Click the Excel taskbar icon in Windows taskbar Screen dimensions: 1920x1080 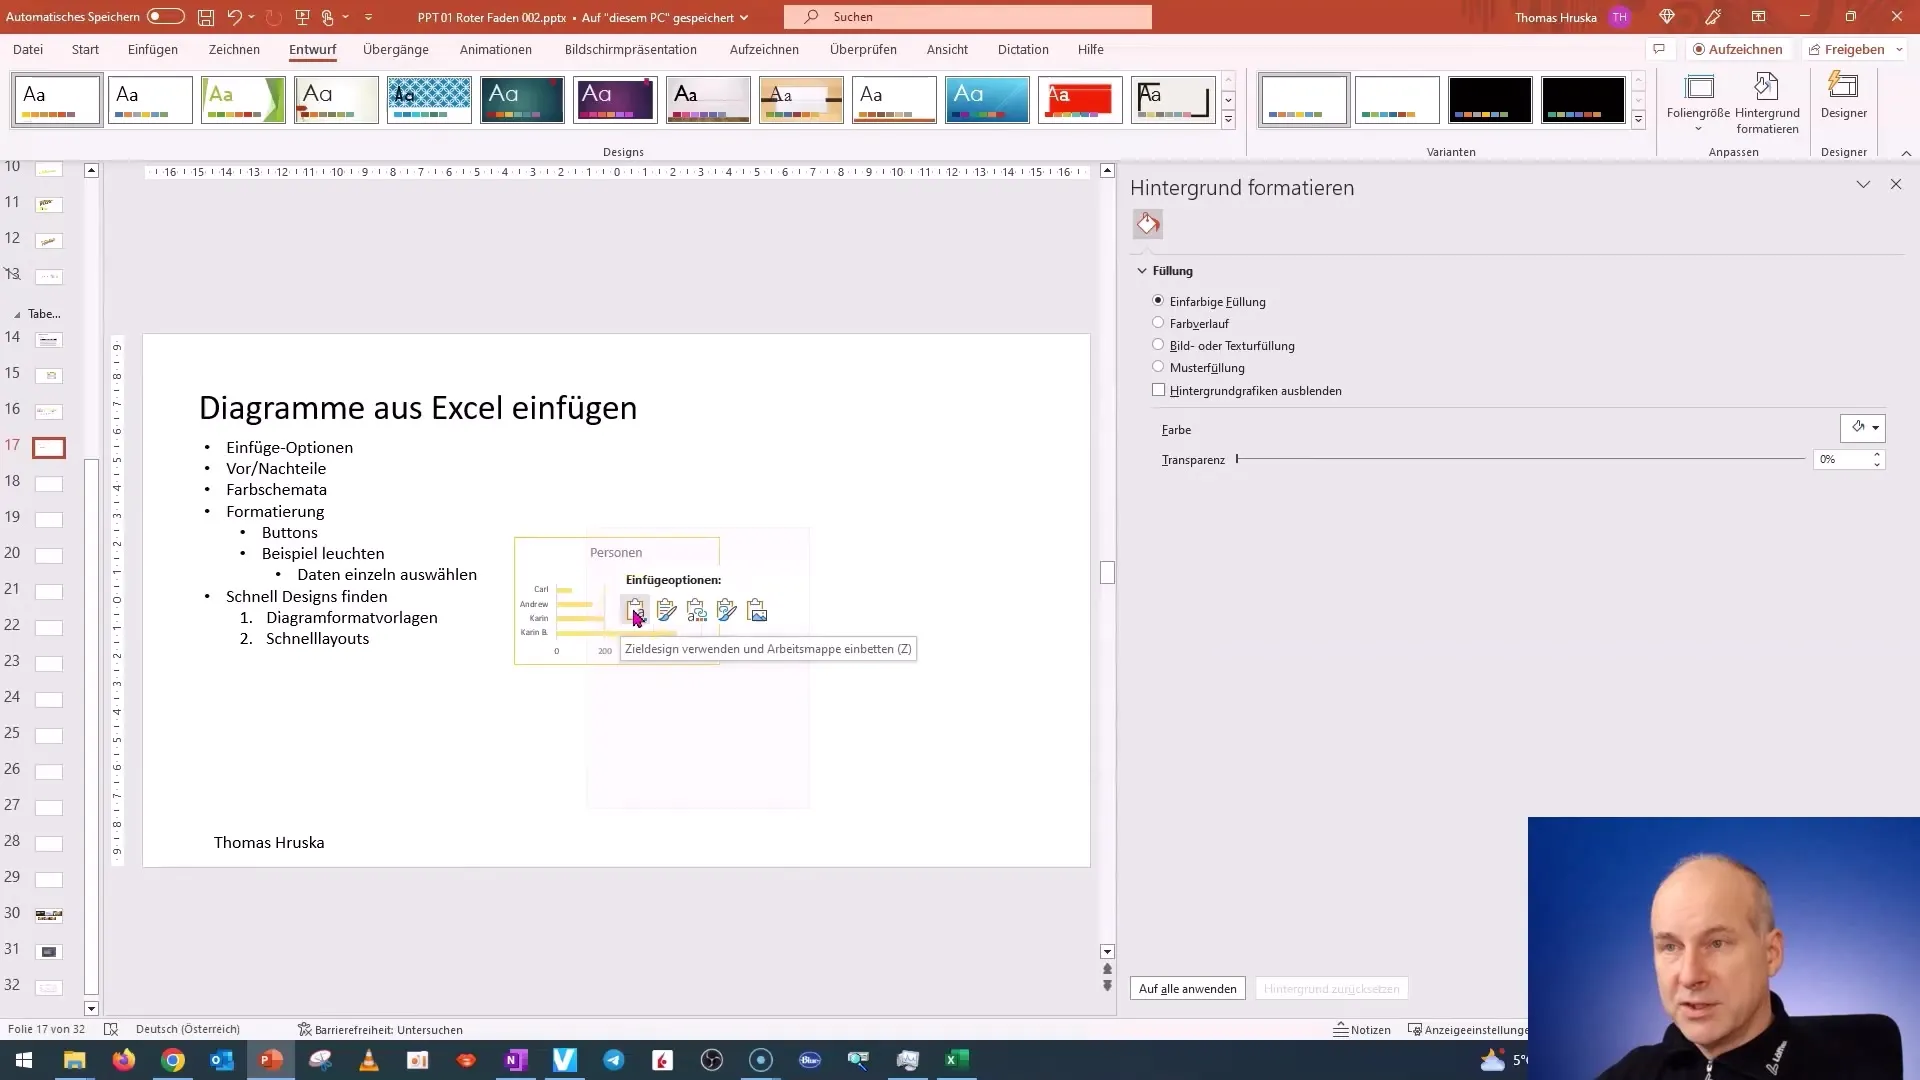point(957,1059)
